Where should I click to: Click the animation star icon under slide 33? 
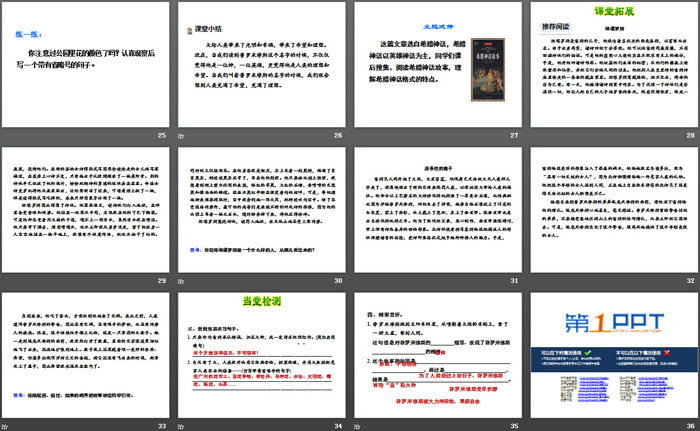(4, 427)
